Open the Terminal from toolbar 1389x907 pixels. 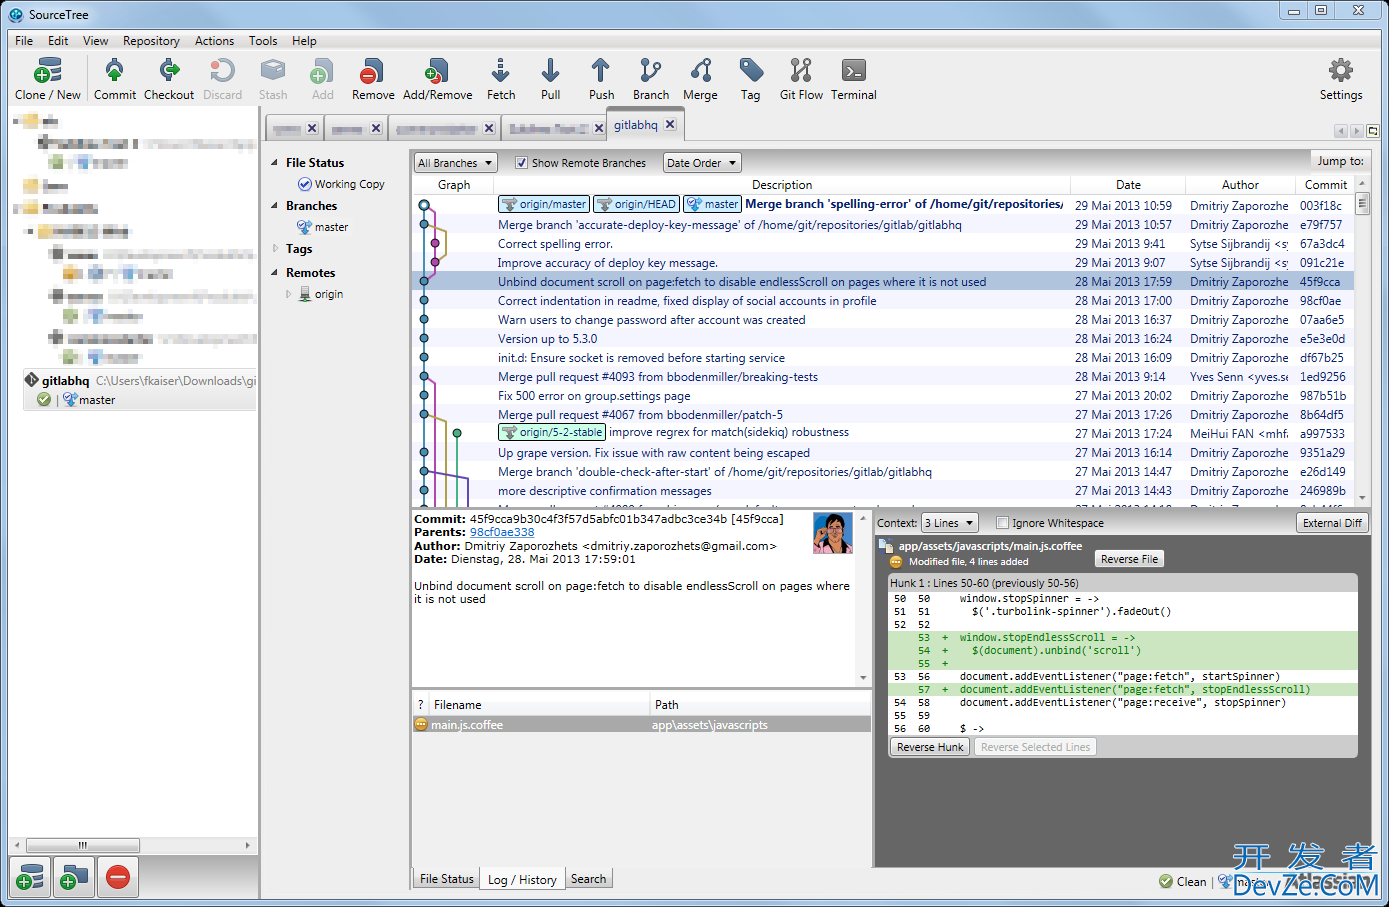coord(853,79)
